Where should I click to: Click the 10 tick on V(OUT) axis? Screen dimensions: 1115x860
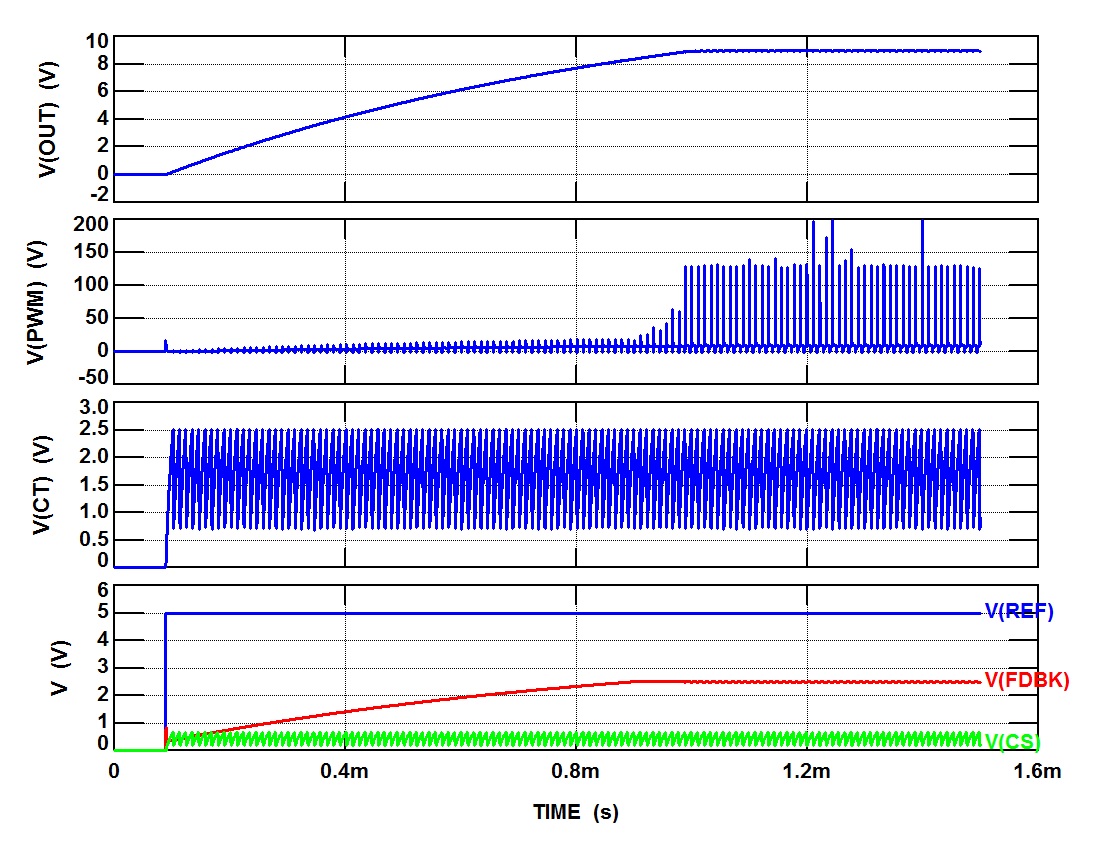(98, 41)
